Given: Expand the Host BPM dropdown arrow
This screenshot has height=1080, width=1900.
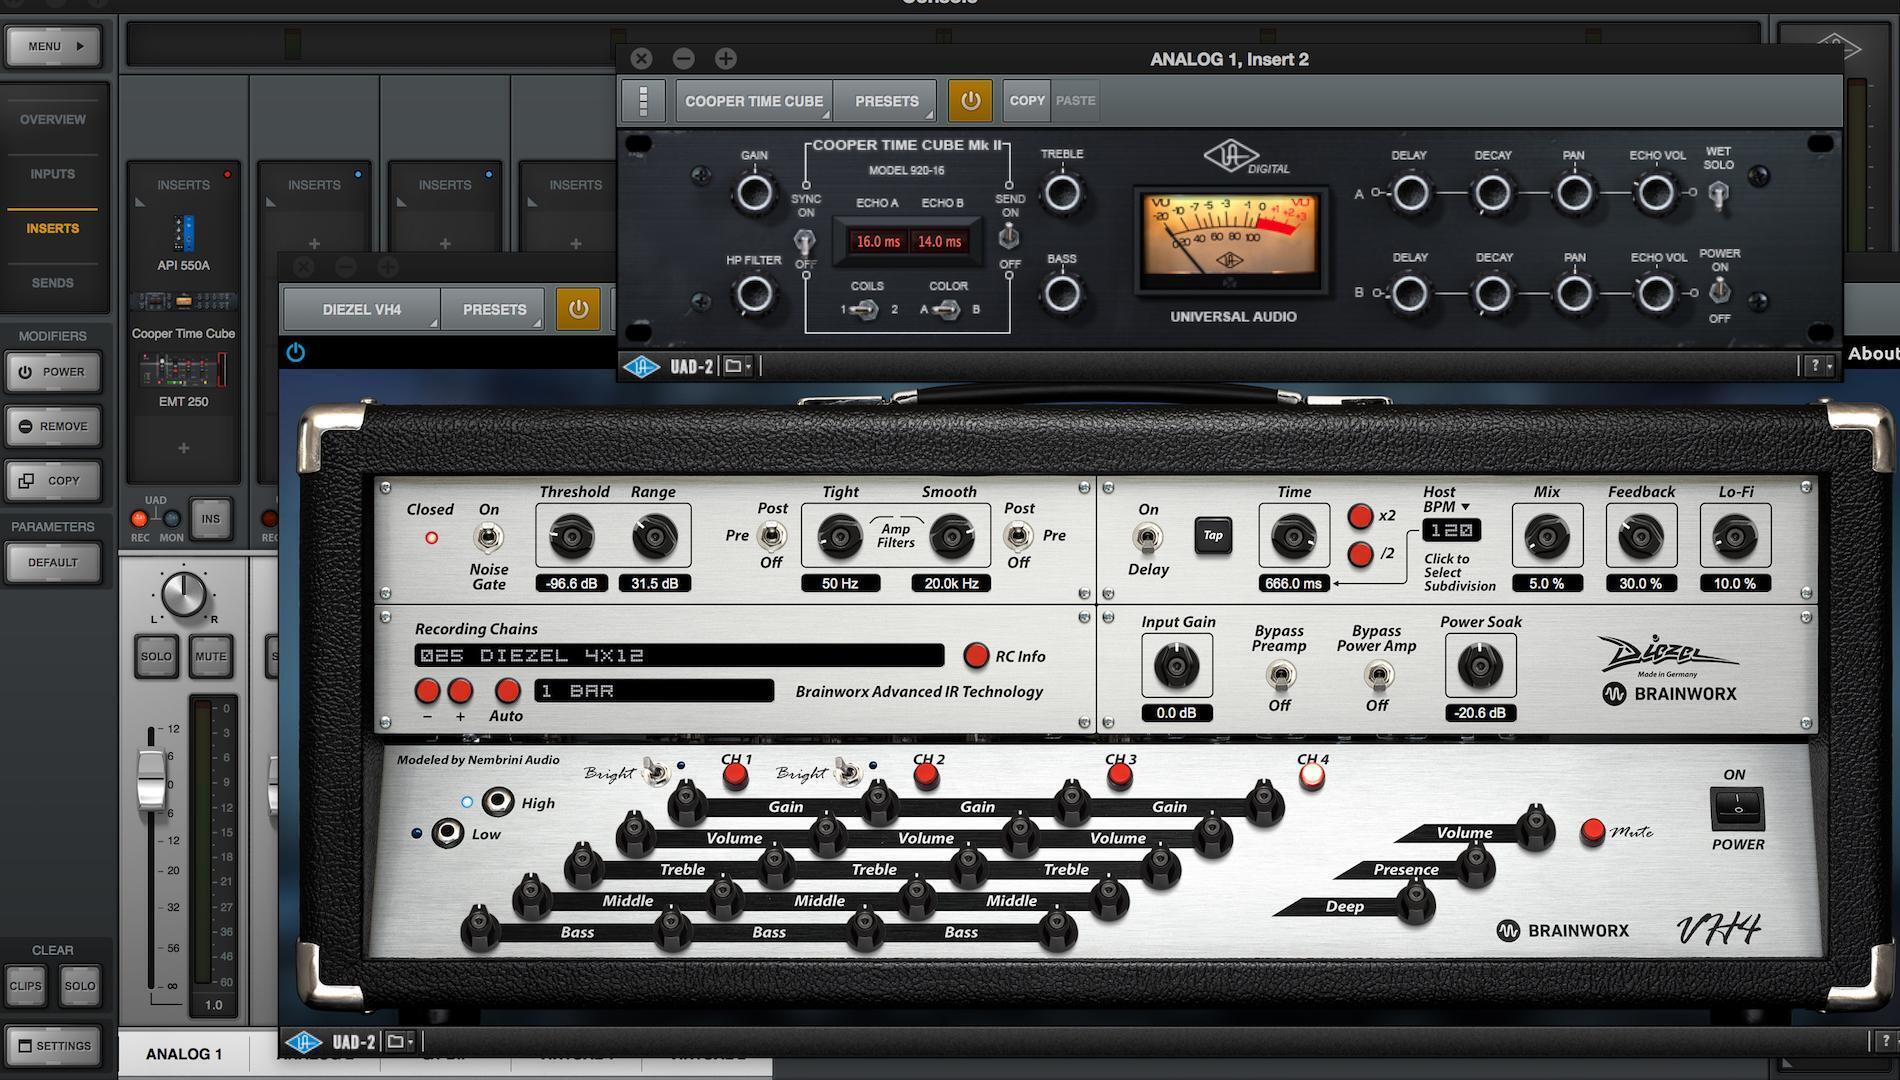Looking at the screenshot, I should (x=1465, y=507).
